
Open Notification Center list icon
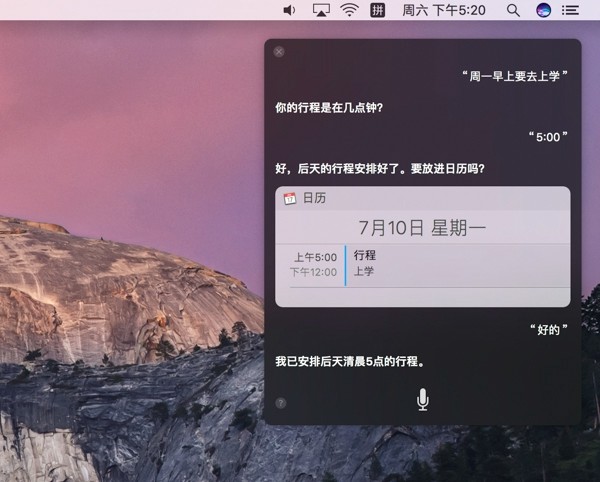click(570, 10)
